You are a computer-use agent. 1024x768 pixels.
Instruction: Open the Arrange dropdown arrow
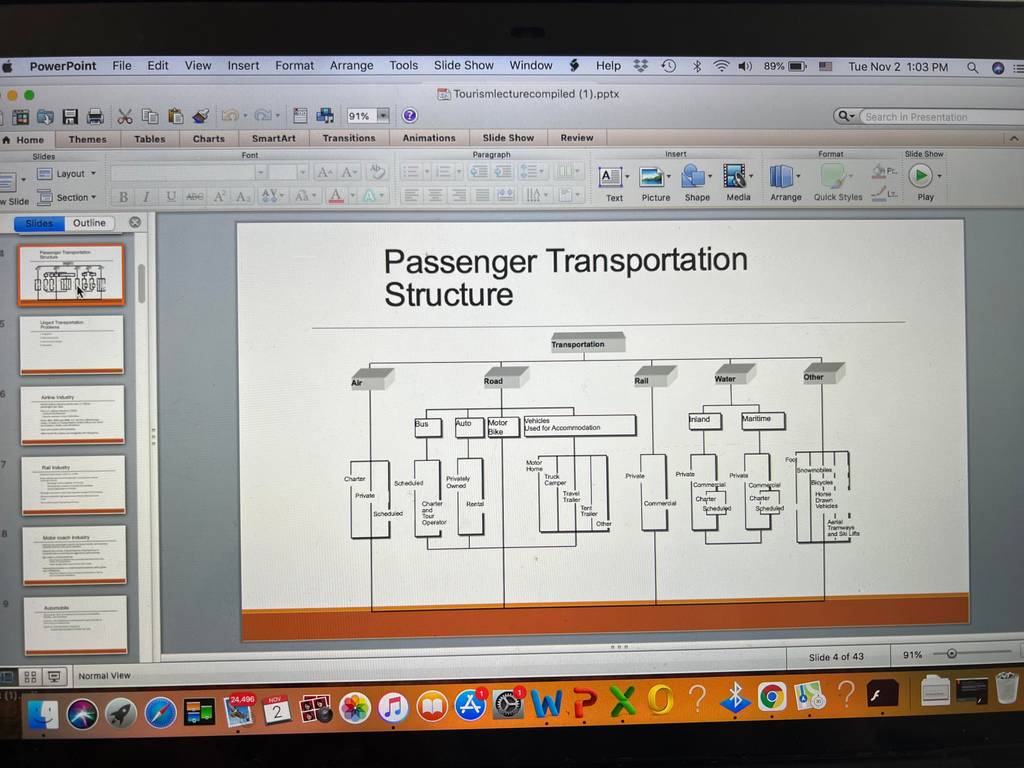pos(798,176)
